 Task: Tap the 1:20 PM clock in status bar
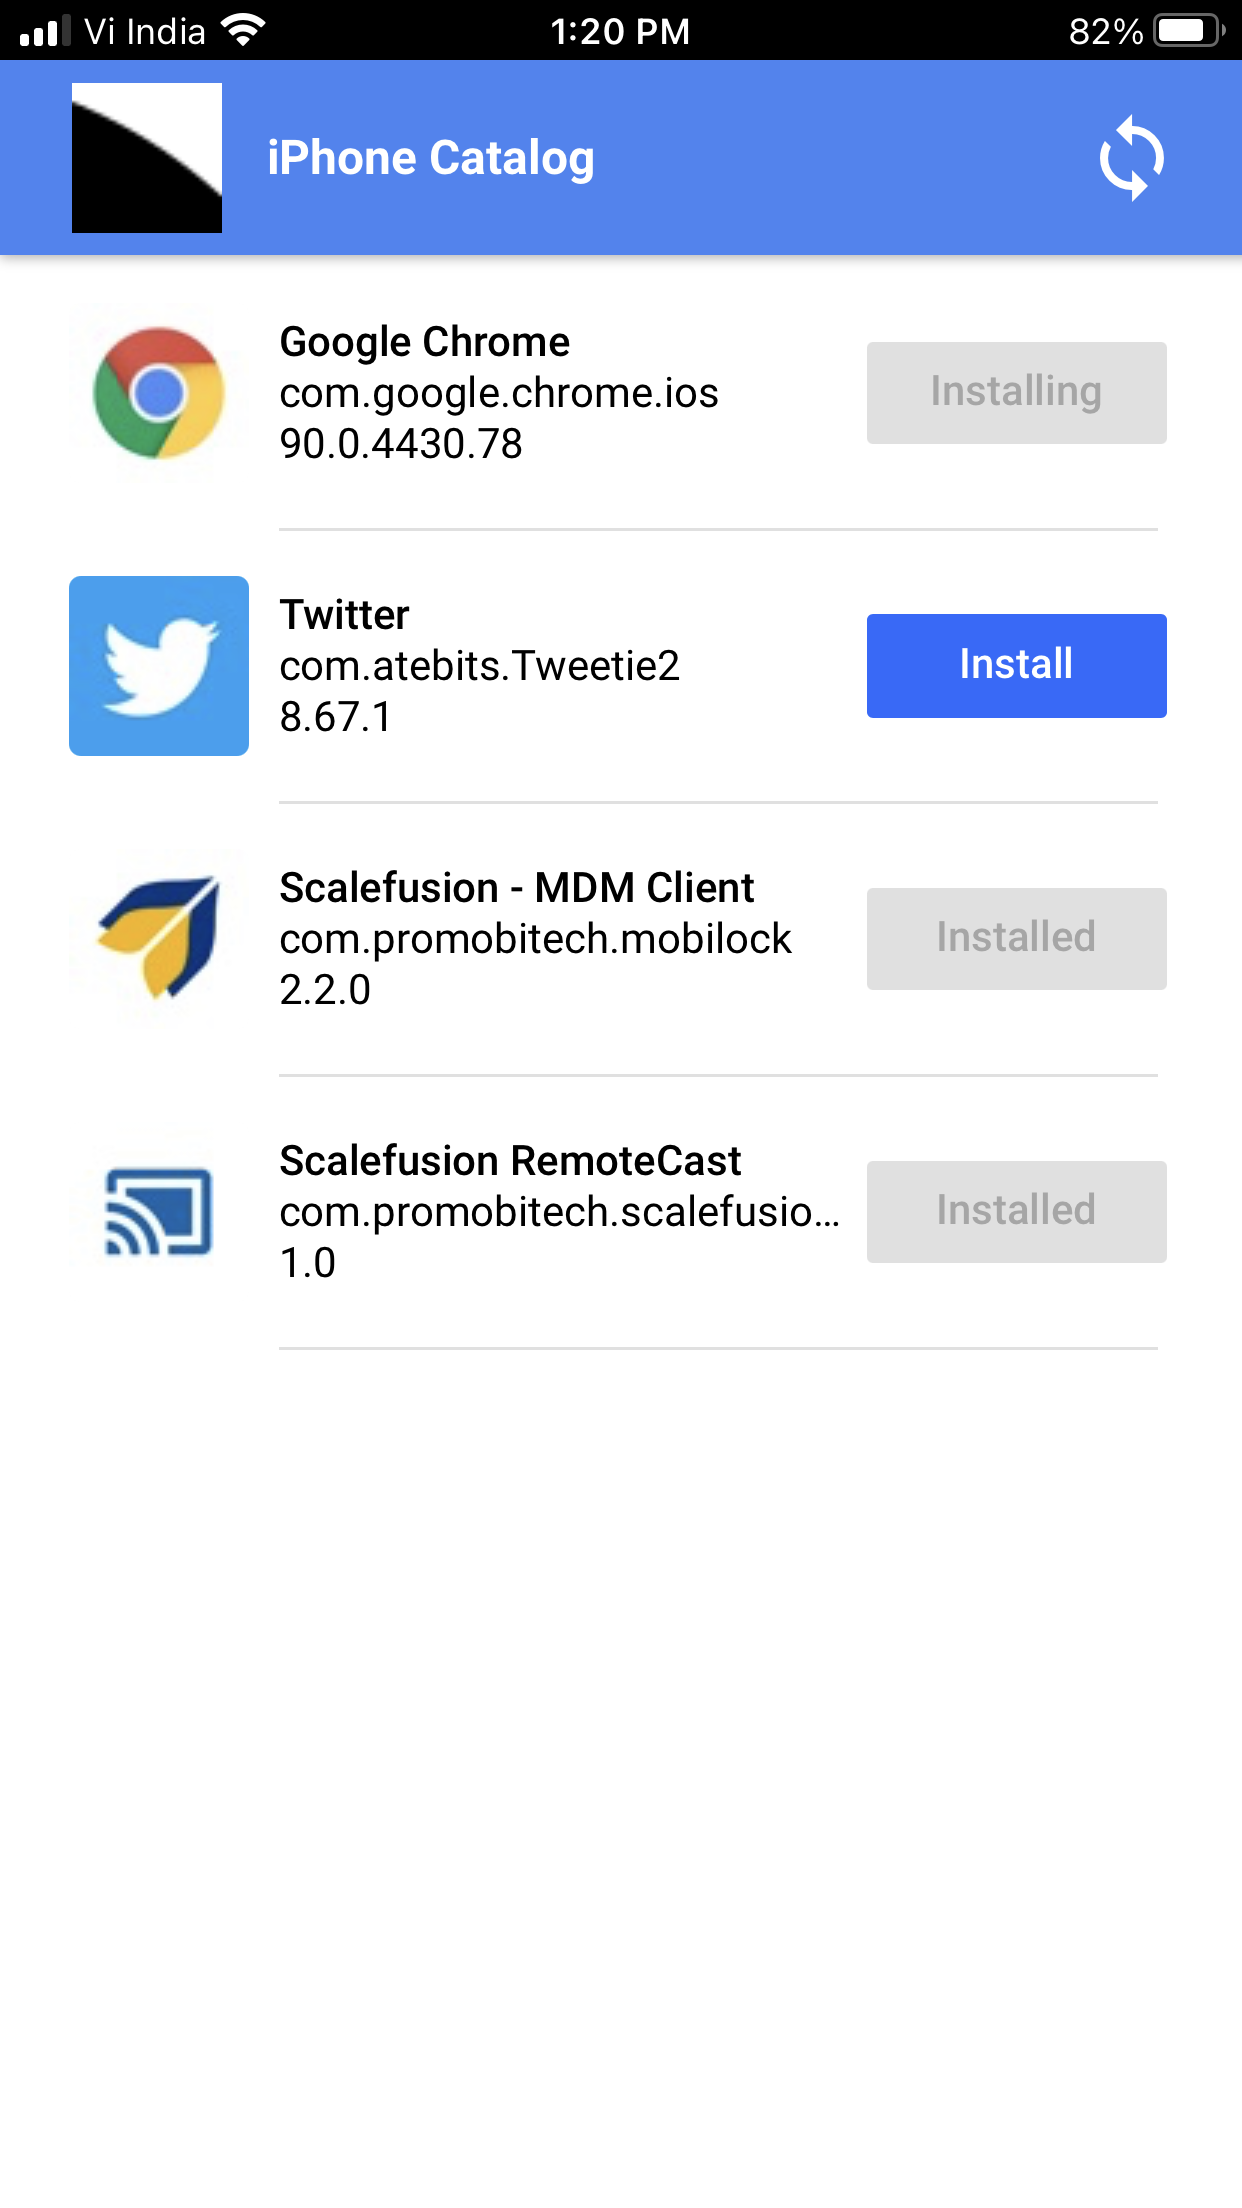(620, 31)
